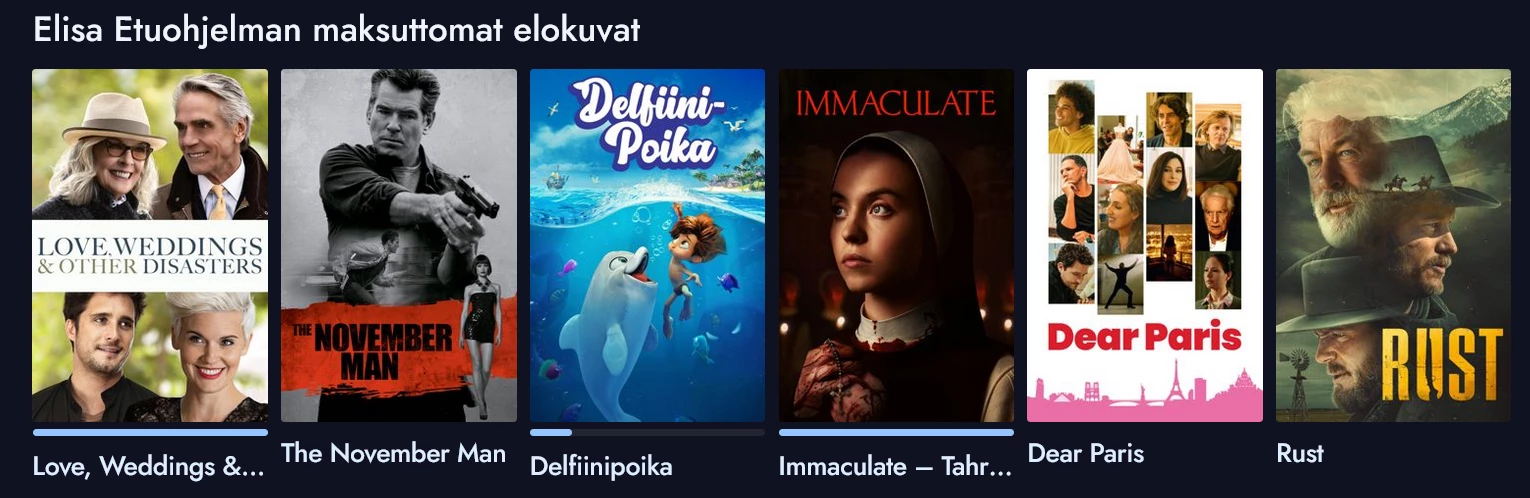Viewport: 1530px width, 498px height.
Task: Click the 'Rust' title below poster
Action: (x=1300, y=453)
